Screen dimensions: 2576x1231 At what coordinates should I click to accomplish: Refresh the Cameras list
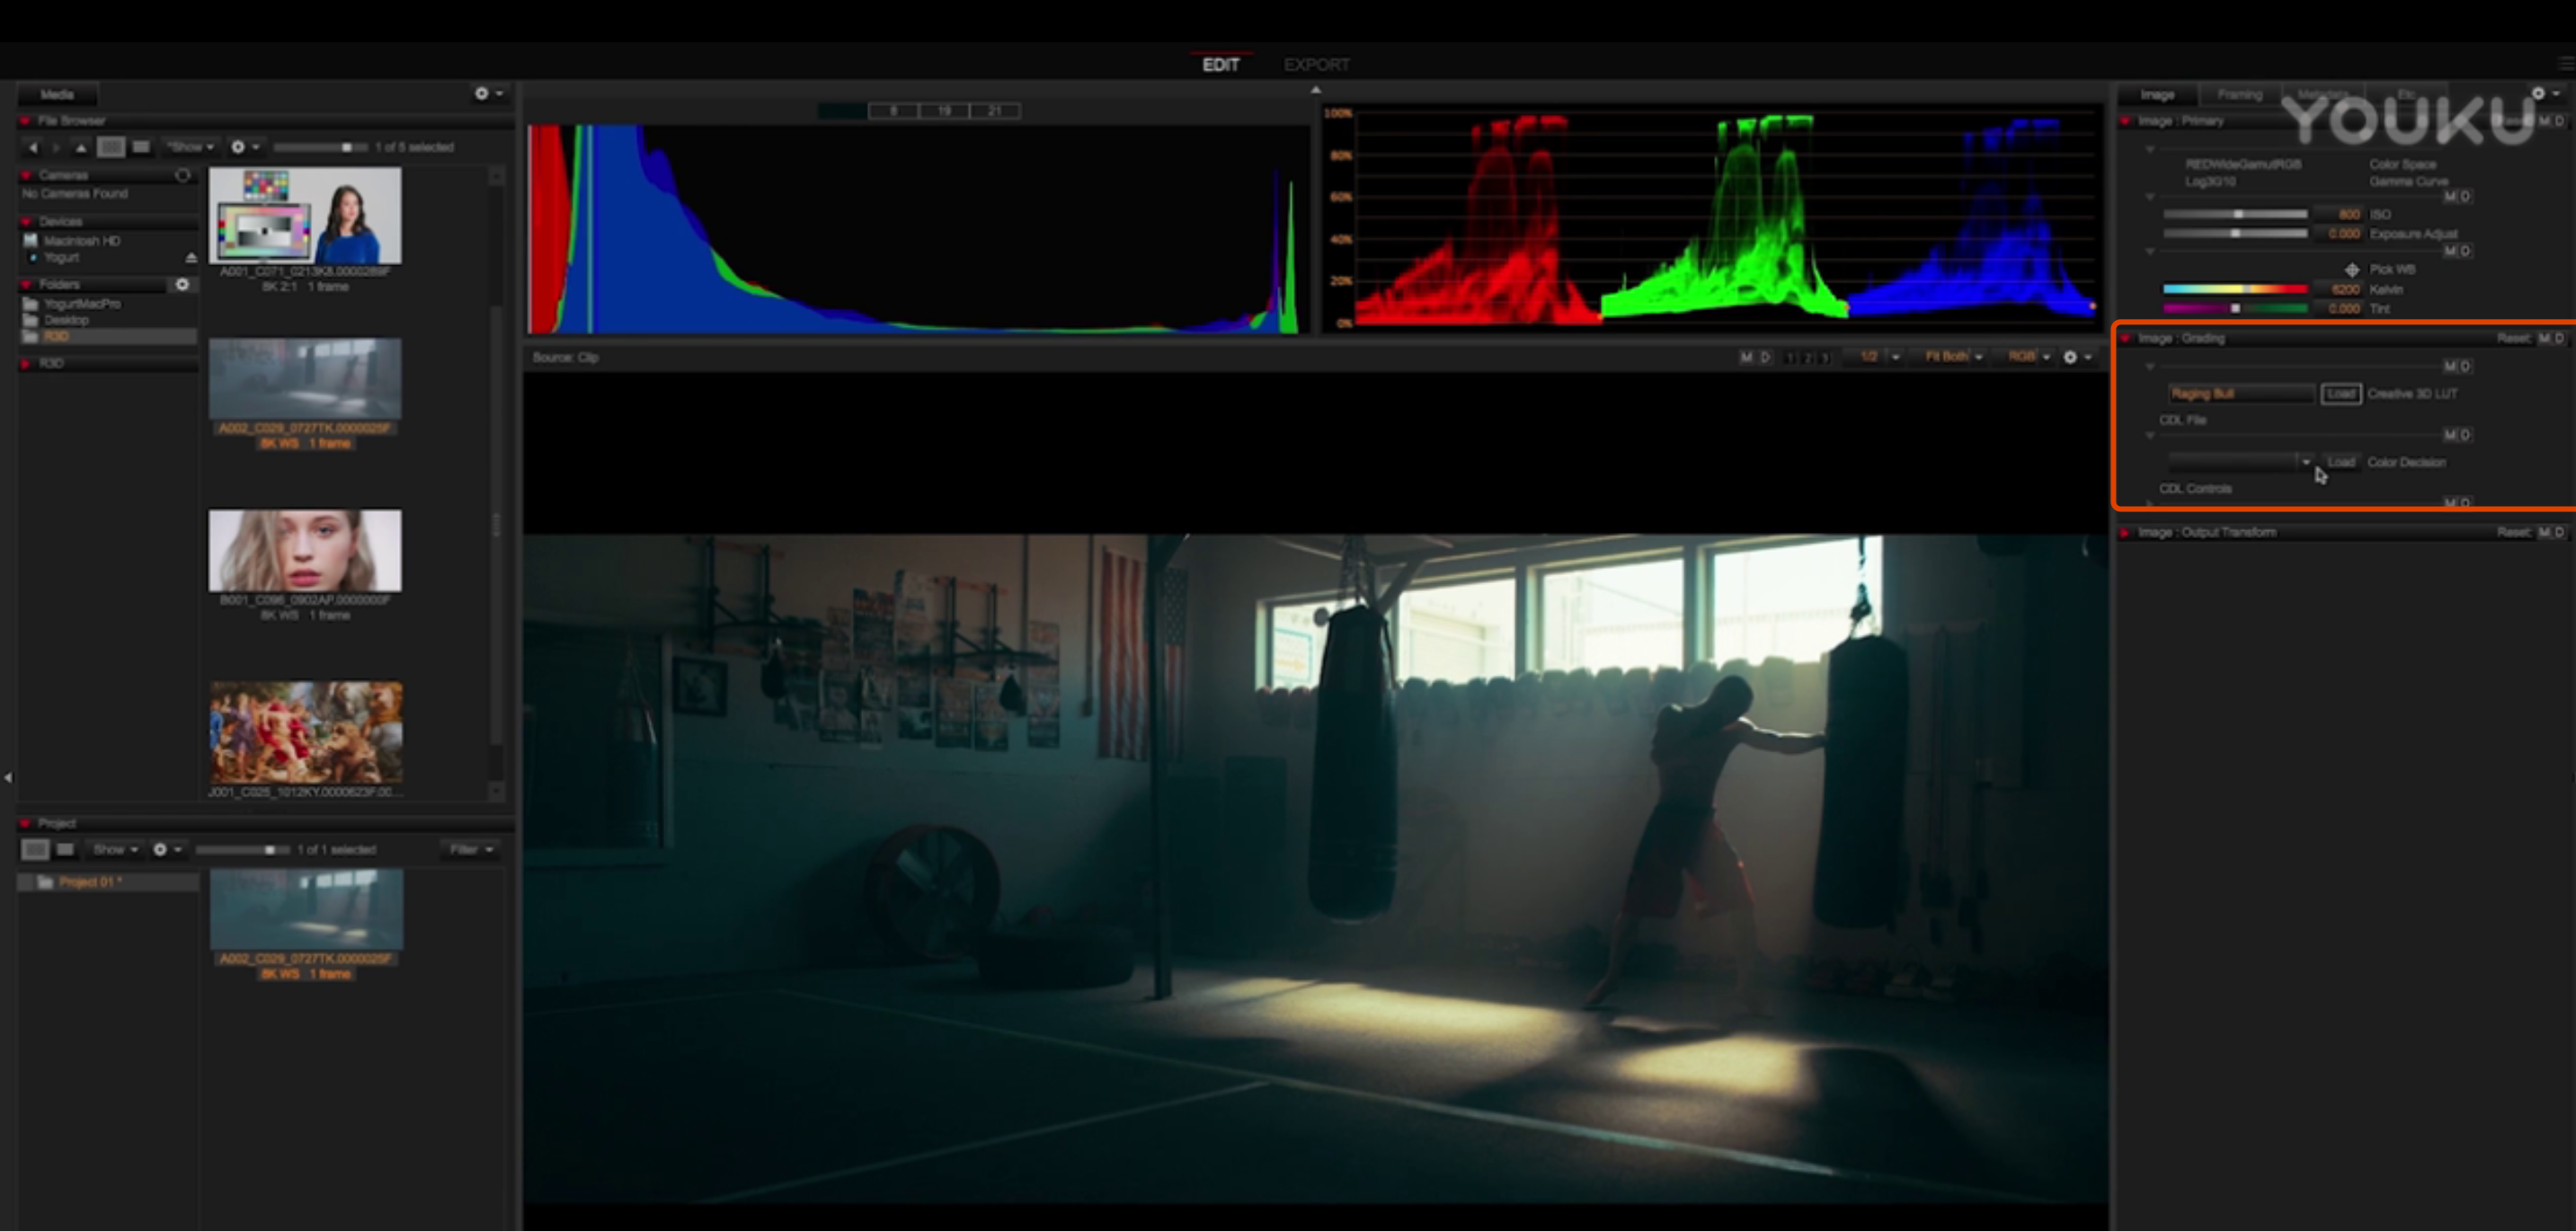pyautogui.click(x=182, y=175)
